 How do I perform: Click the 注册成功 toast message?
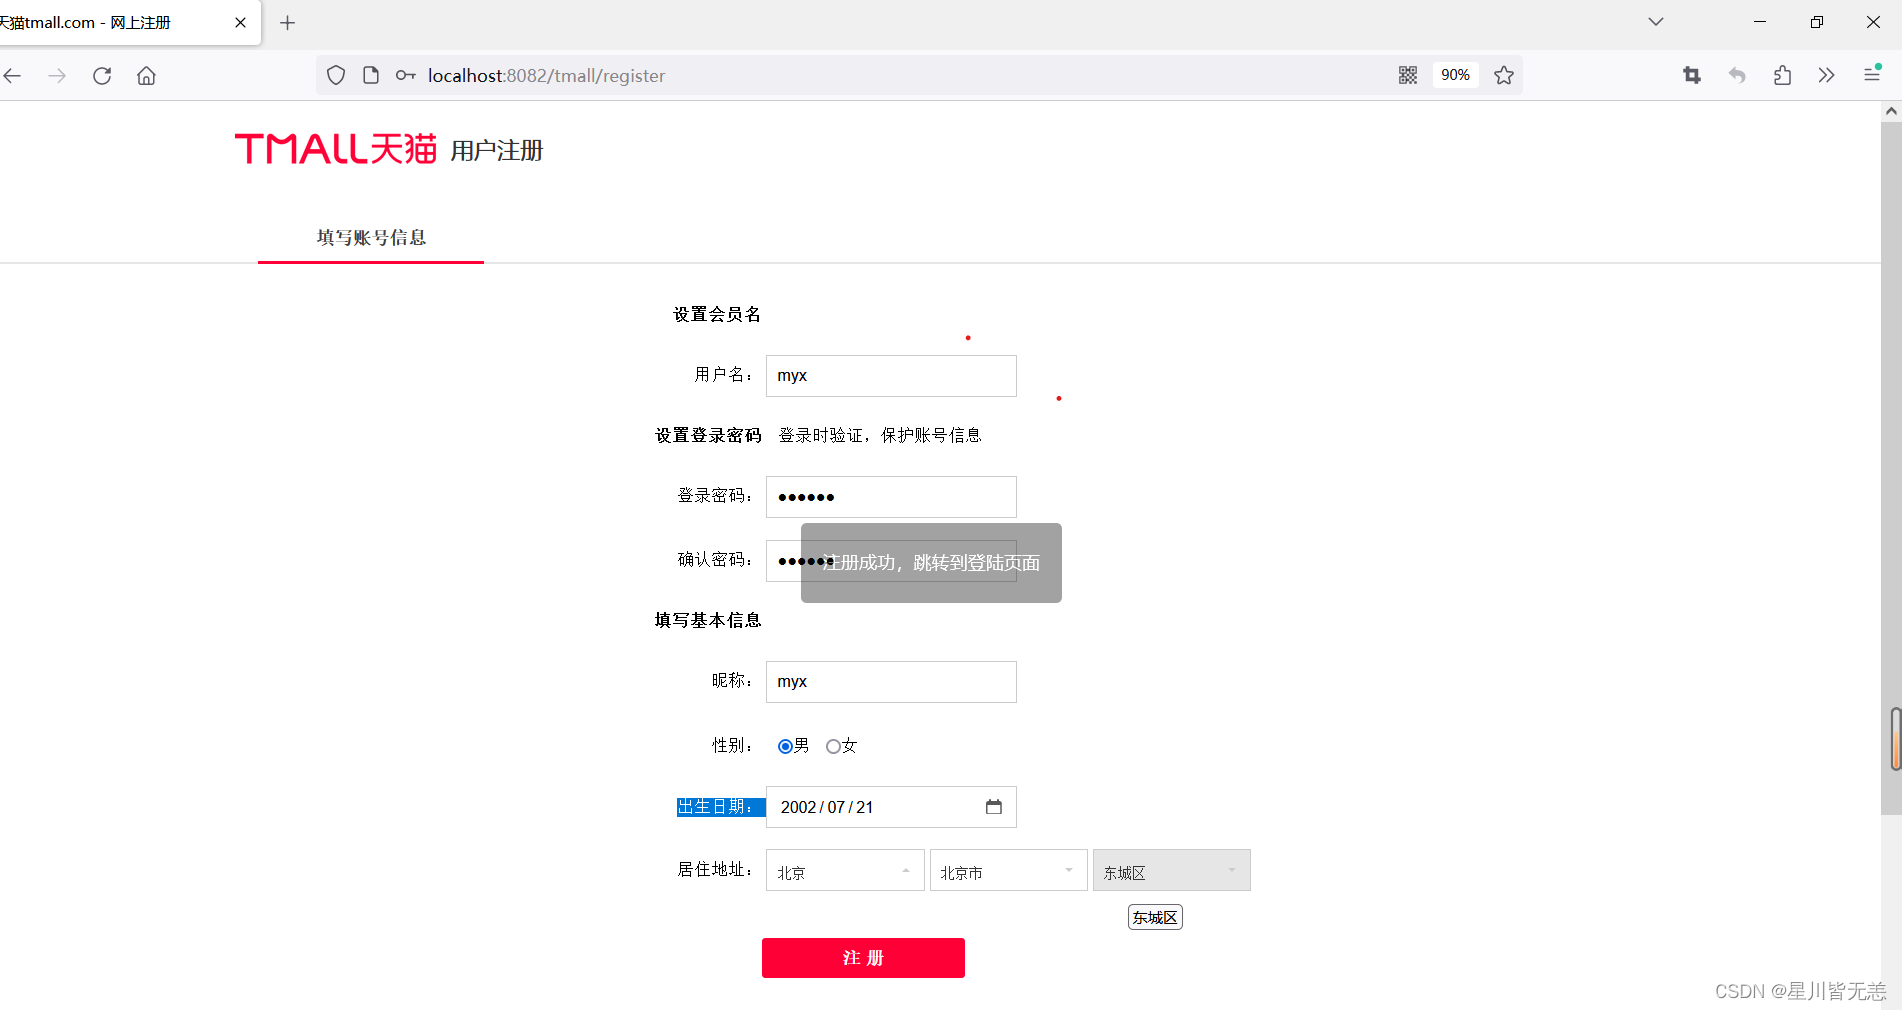[x=931, y=563]
